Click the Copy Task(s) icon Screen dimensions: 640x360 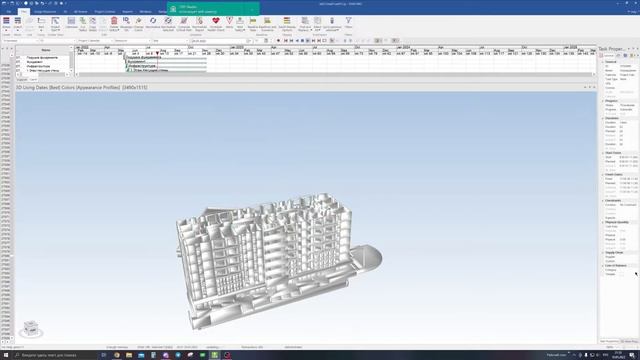click(93, 24)
